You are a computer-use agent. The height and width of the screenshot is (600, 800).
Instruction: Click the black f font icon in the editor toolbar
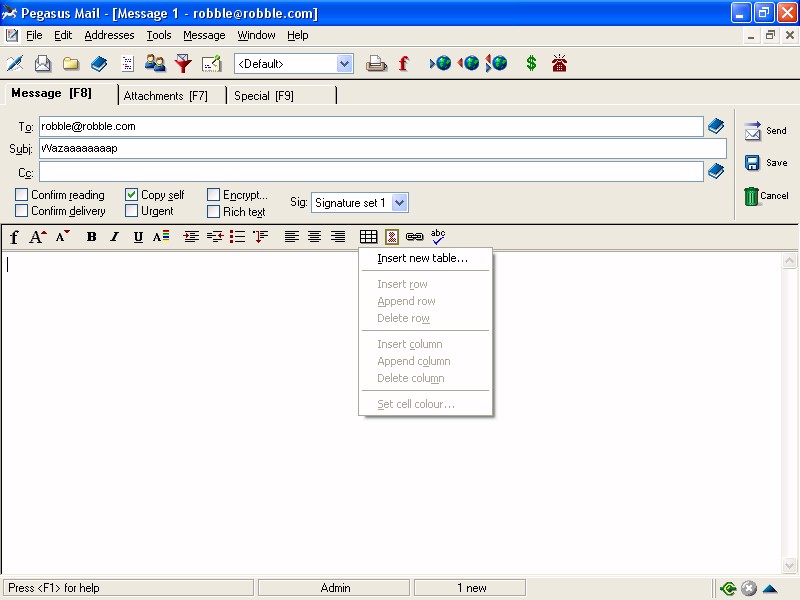[x=14, y=237]
